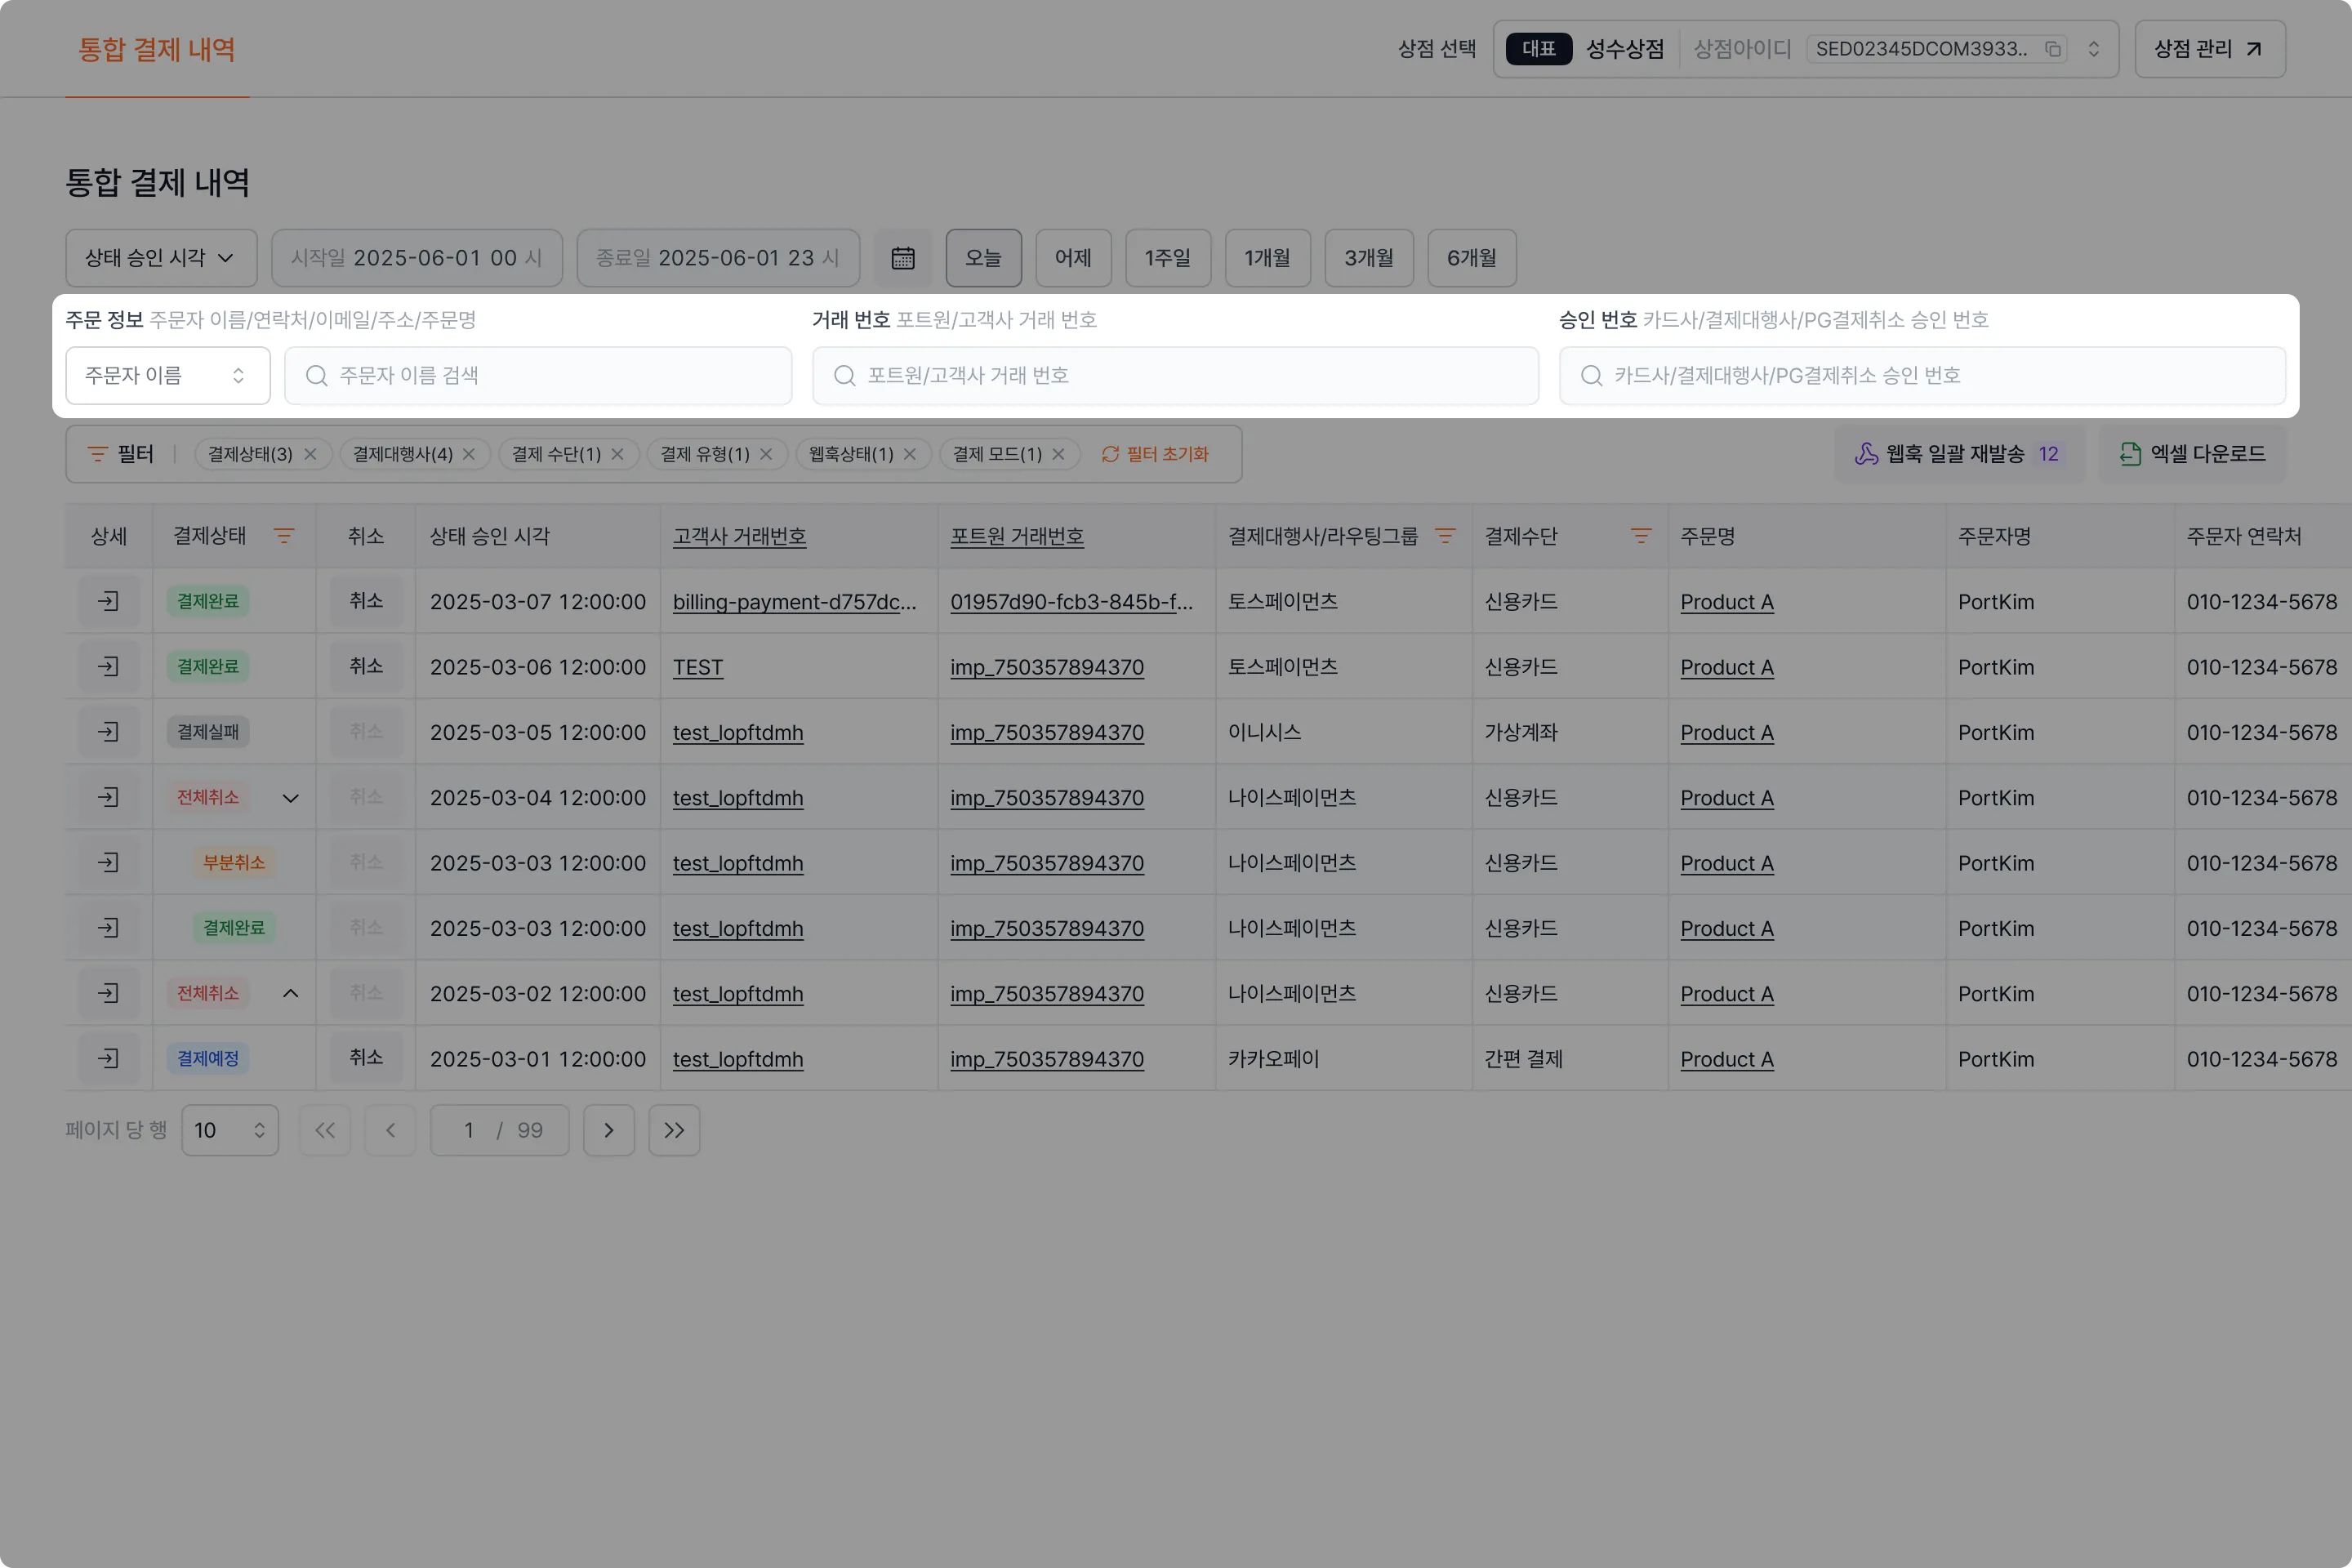Change rows per page from 10

pos(230,1130)
